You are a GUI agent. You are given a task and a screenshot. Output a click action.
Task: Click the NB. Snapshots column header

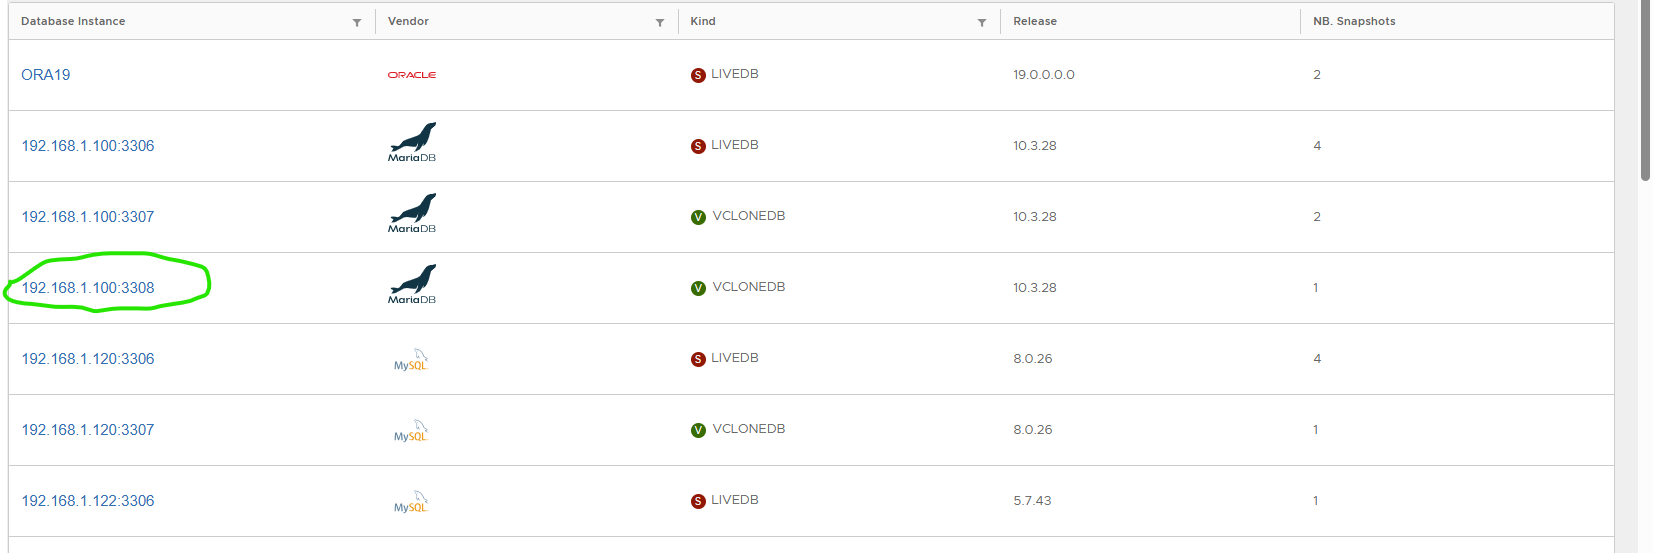[x=1354, y=21]
